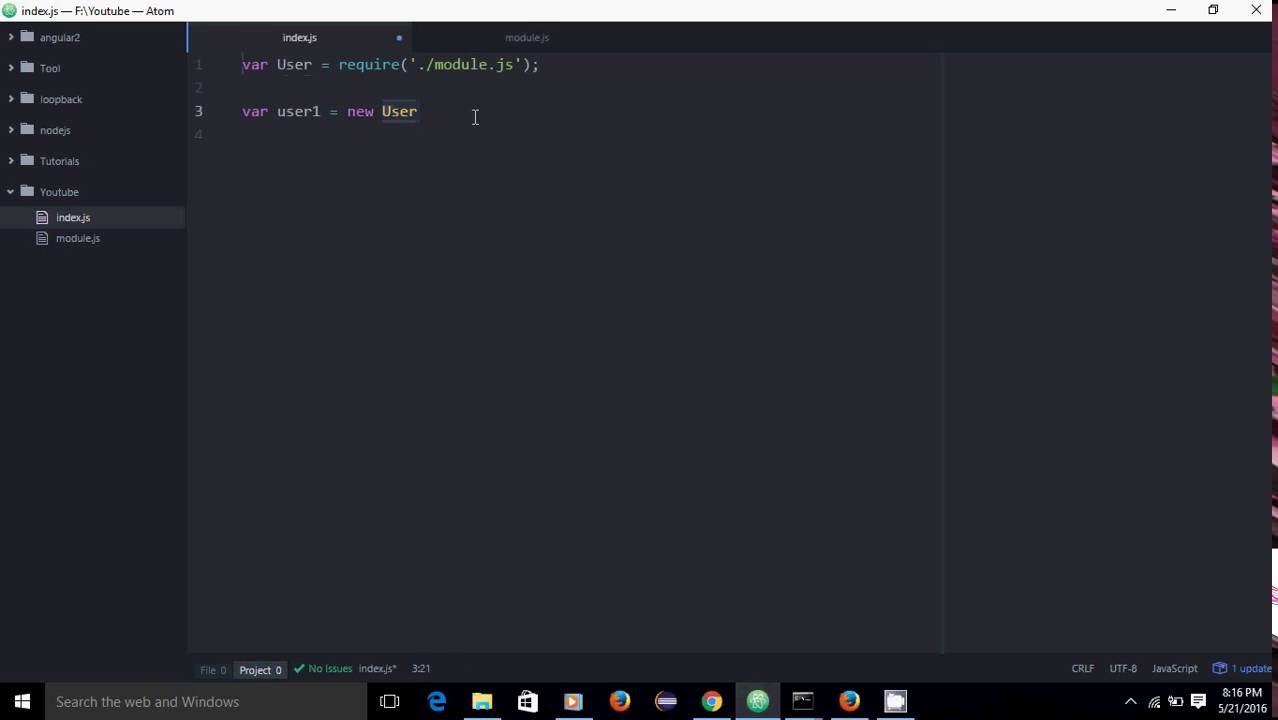
Task: Click line number 1 in gutter
Action: (x=198, y=64)
